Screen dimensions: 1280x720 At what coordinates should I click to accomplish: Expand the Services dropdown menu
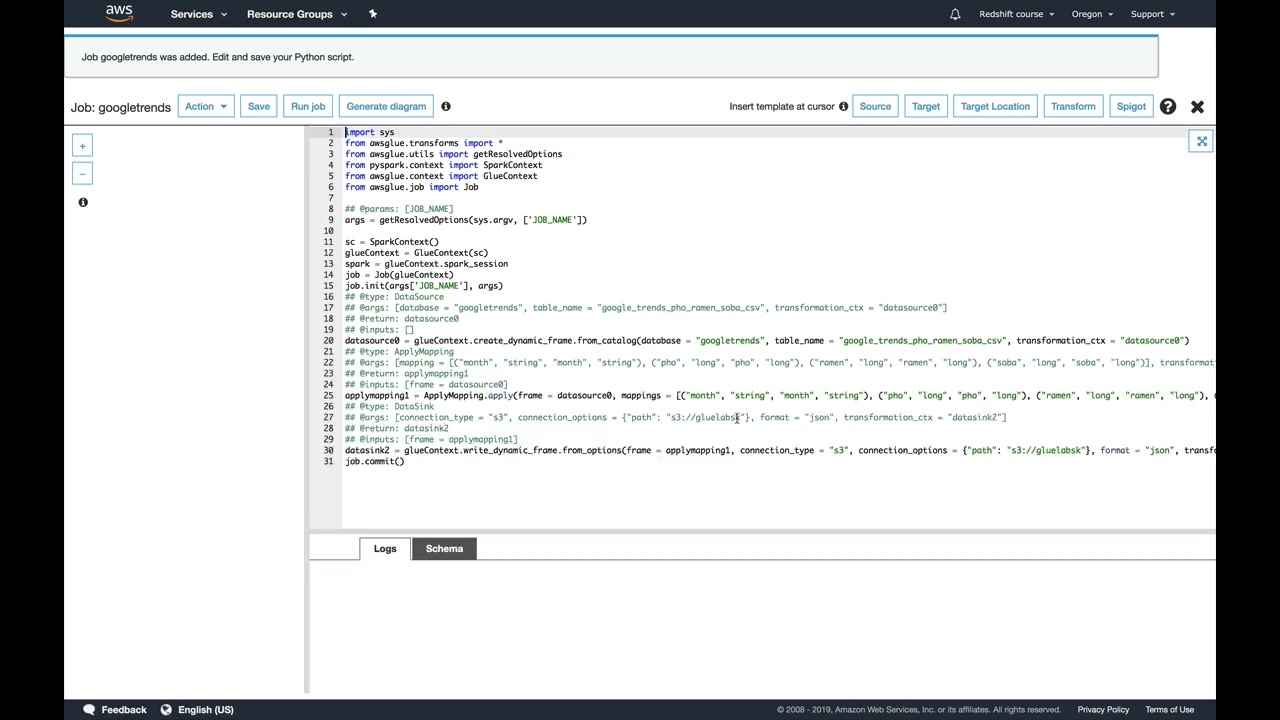tap(198, 14)
